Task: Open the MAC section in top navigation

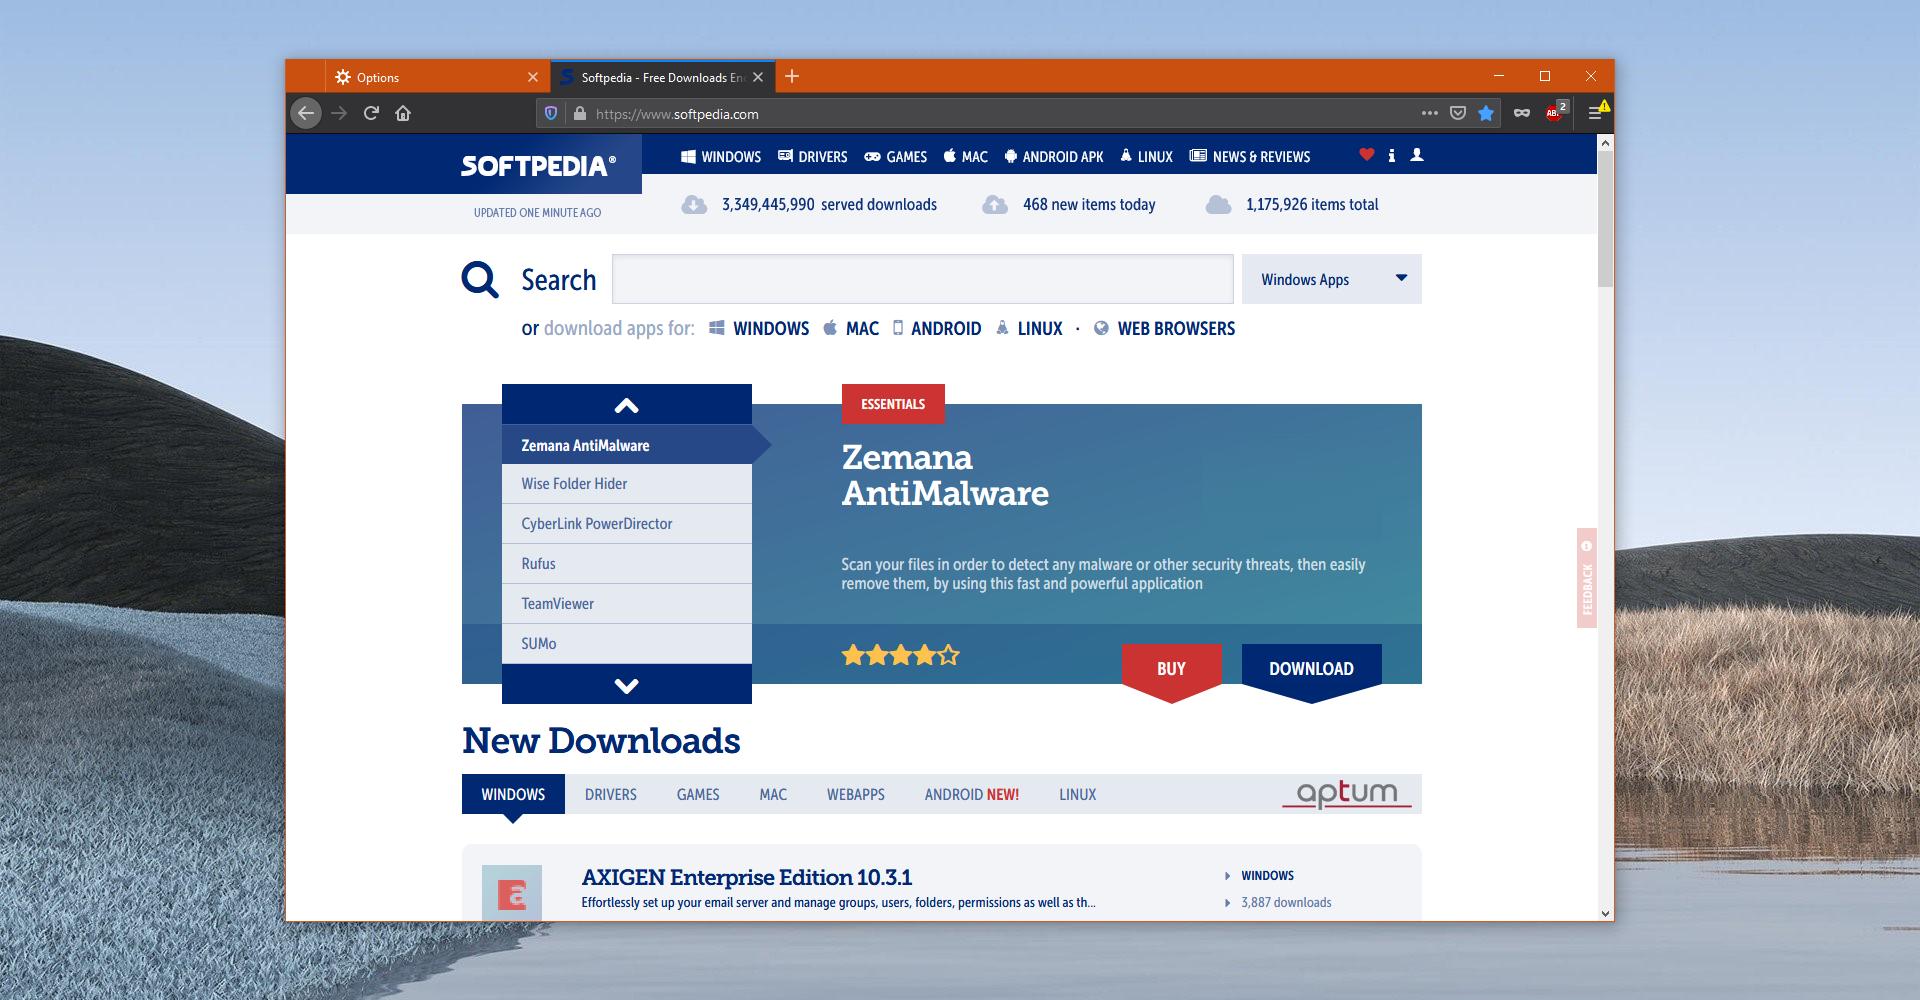Action: [x=966, y=157]
